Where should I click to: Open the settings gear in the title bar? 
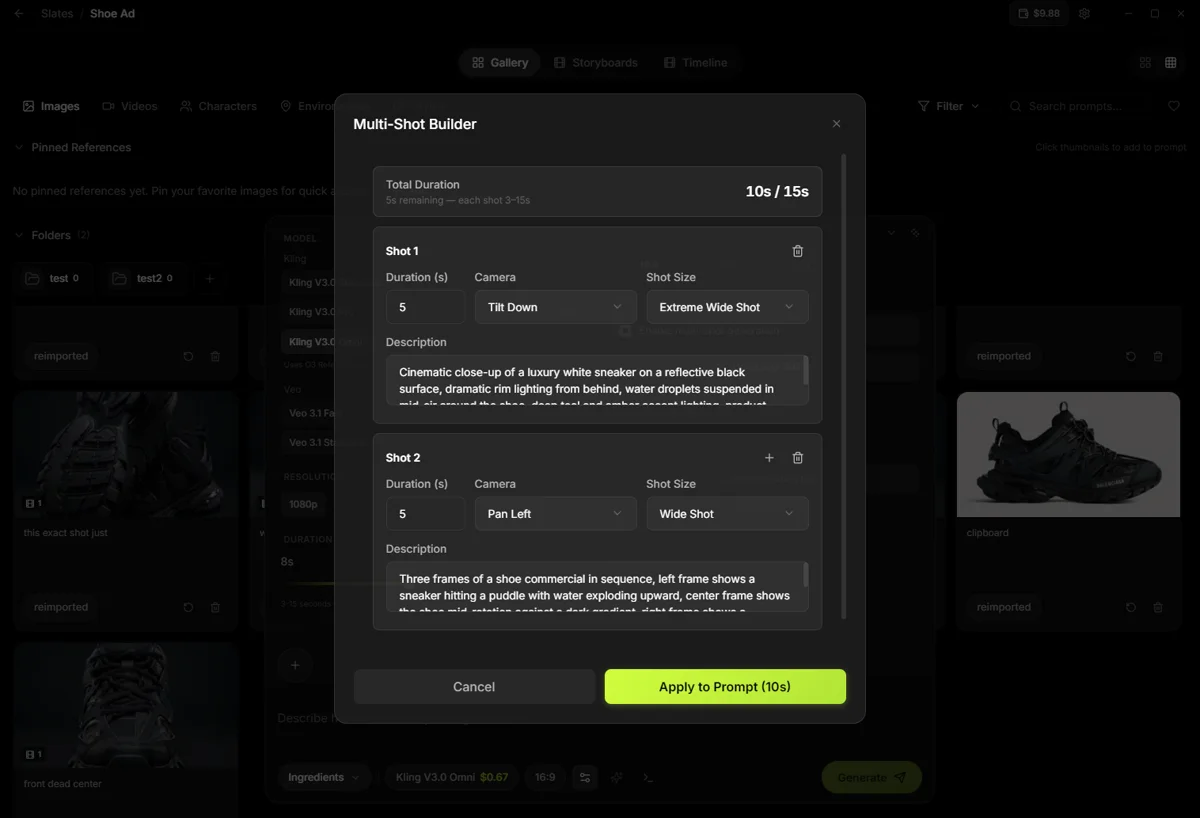[x=1084, y=14]
